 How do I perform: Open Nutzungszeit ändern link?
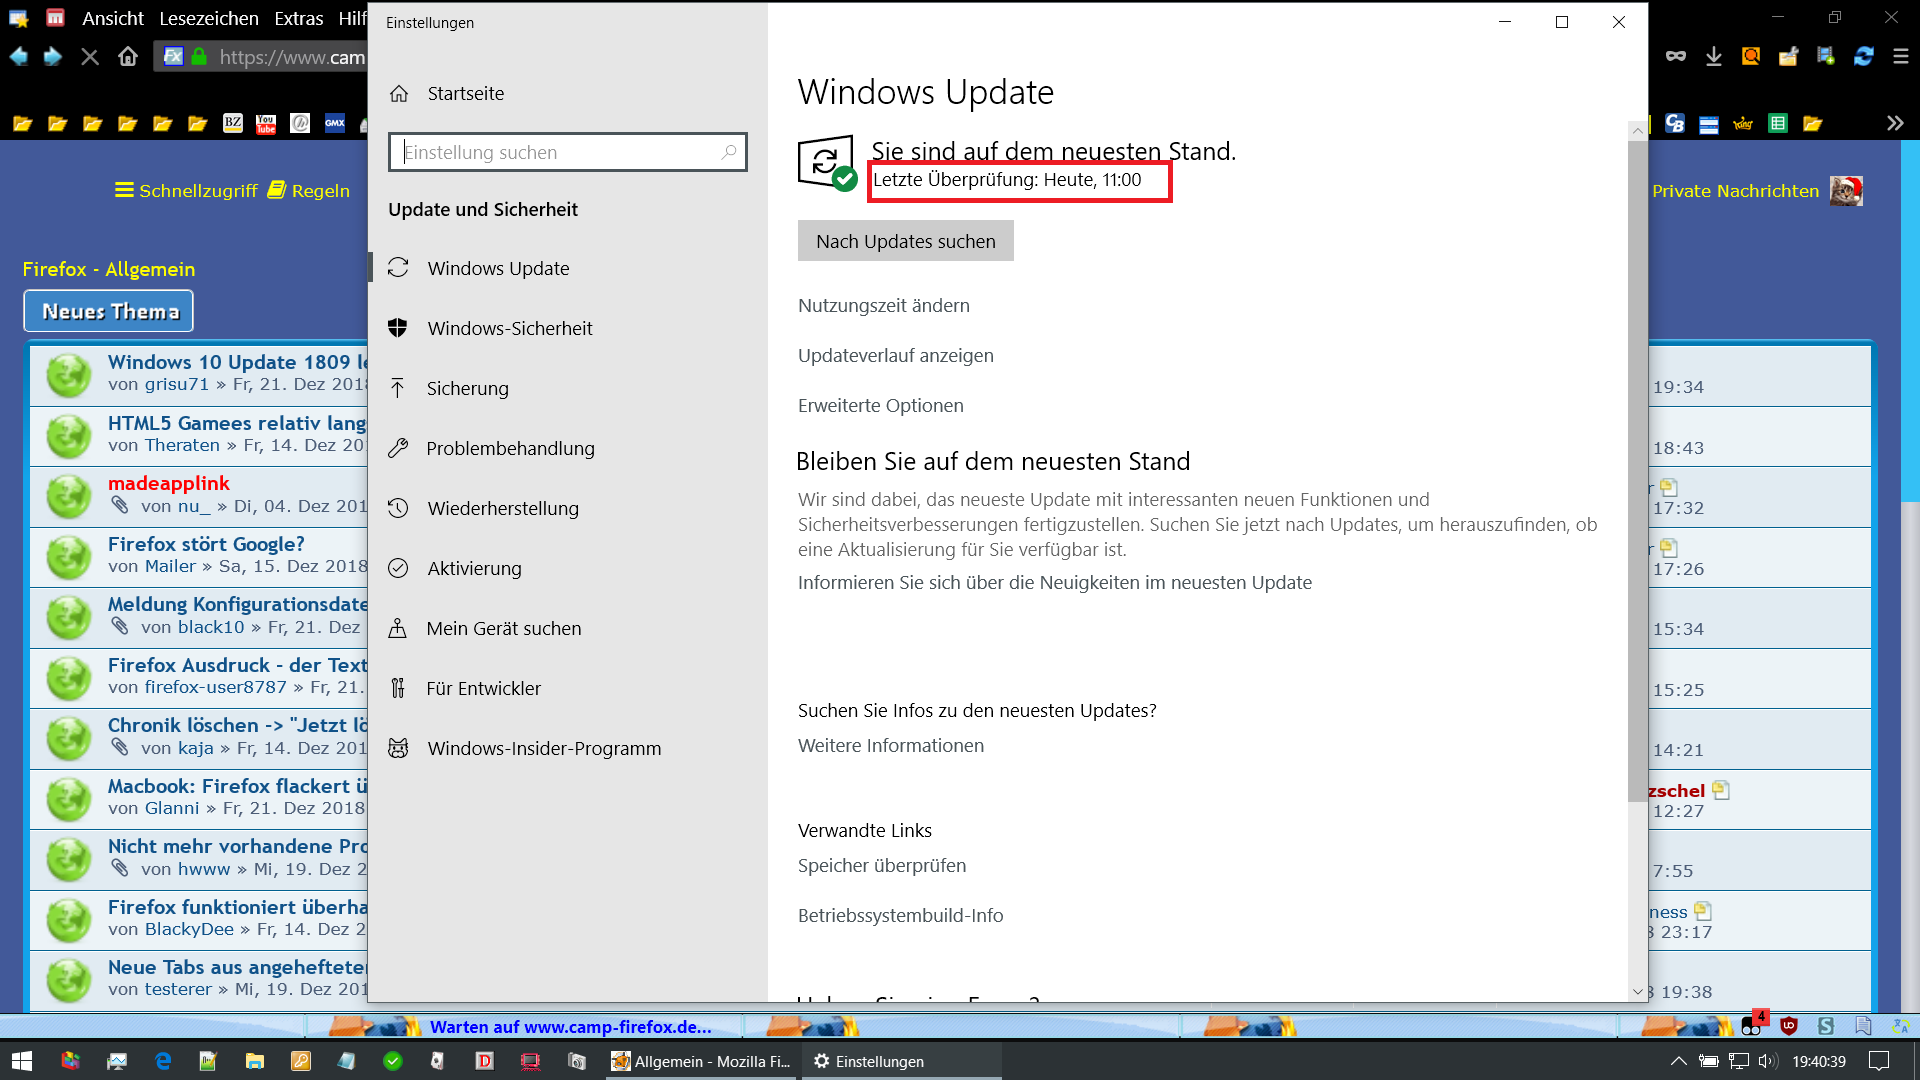click(883, 305)
